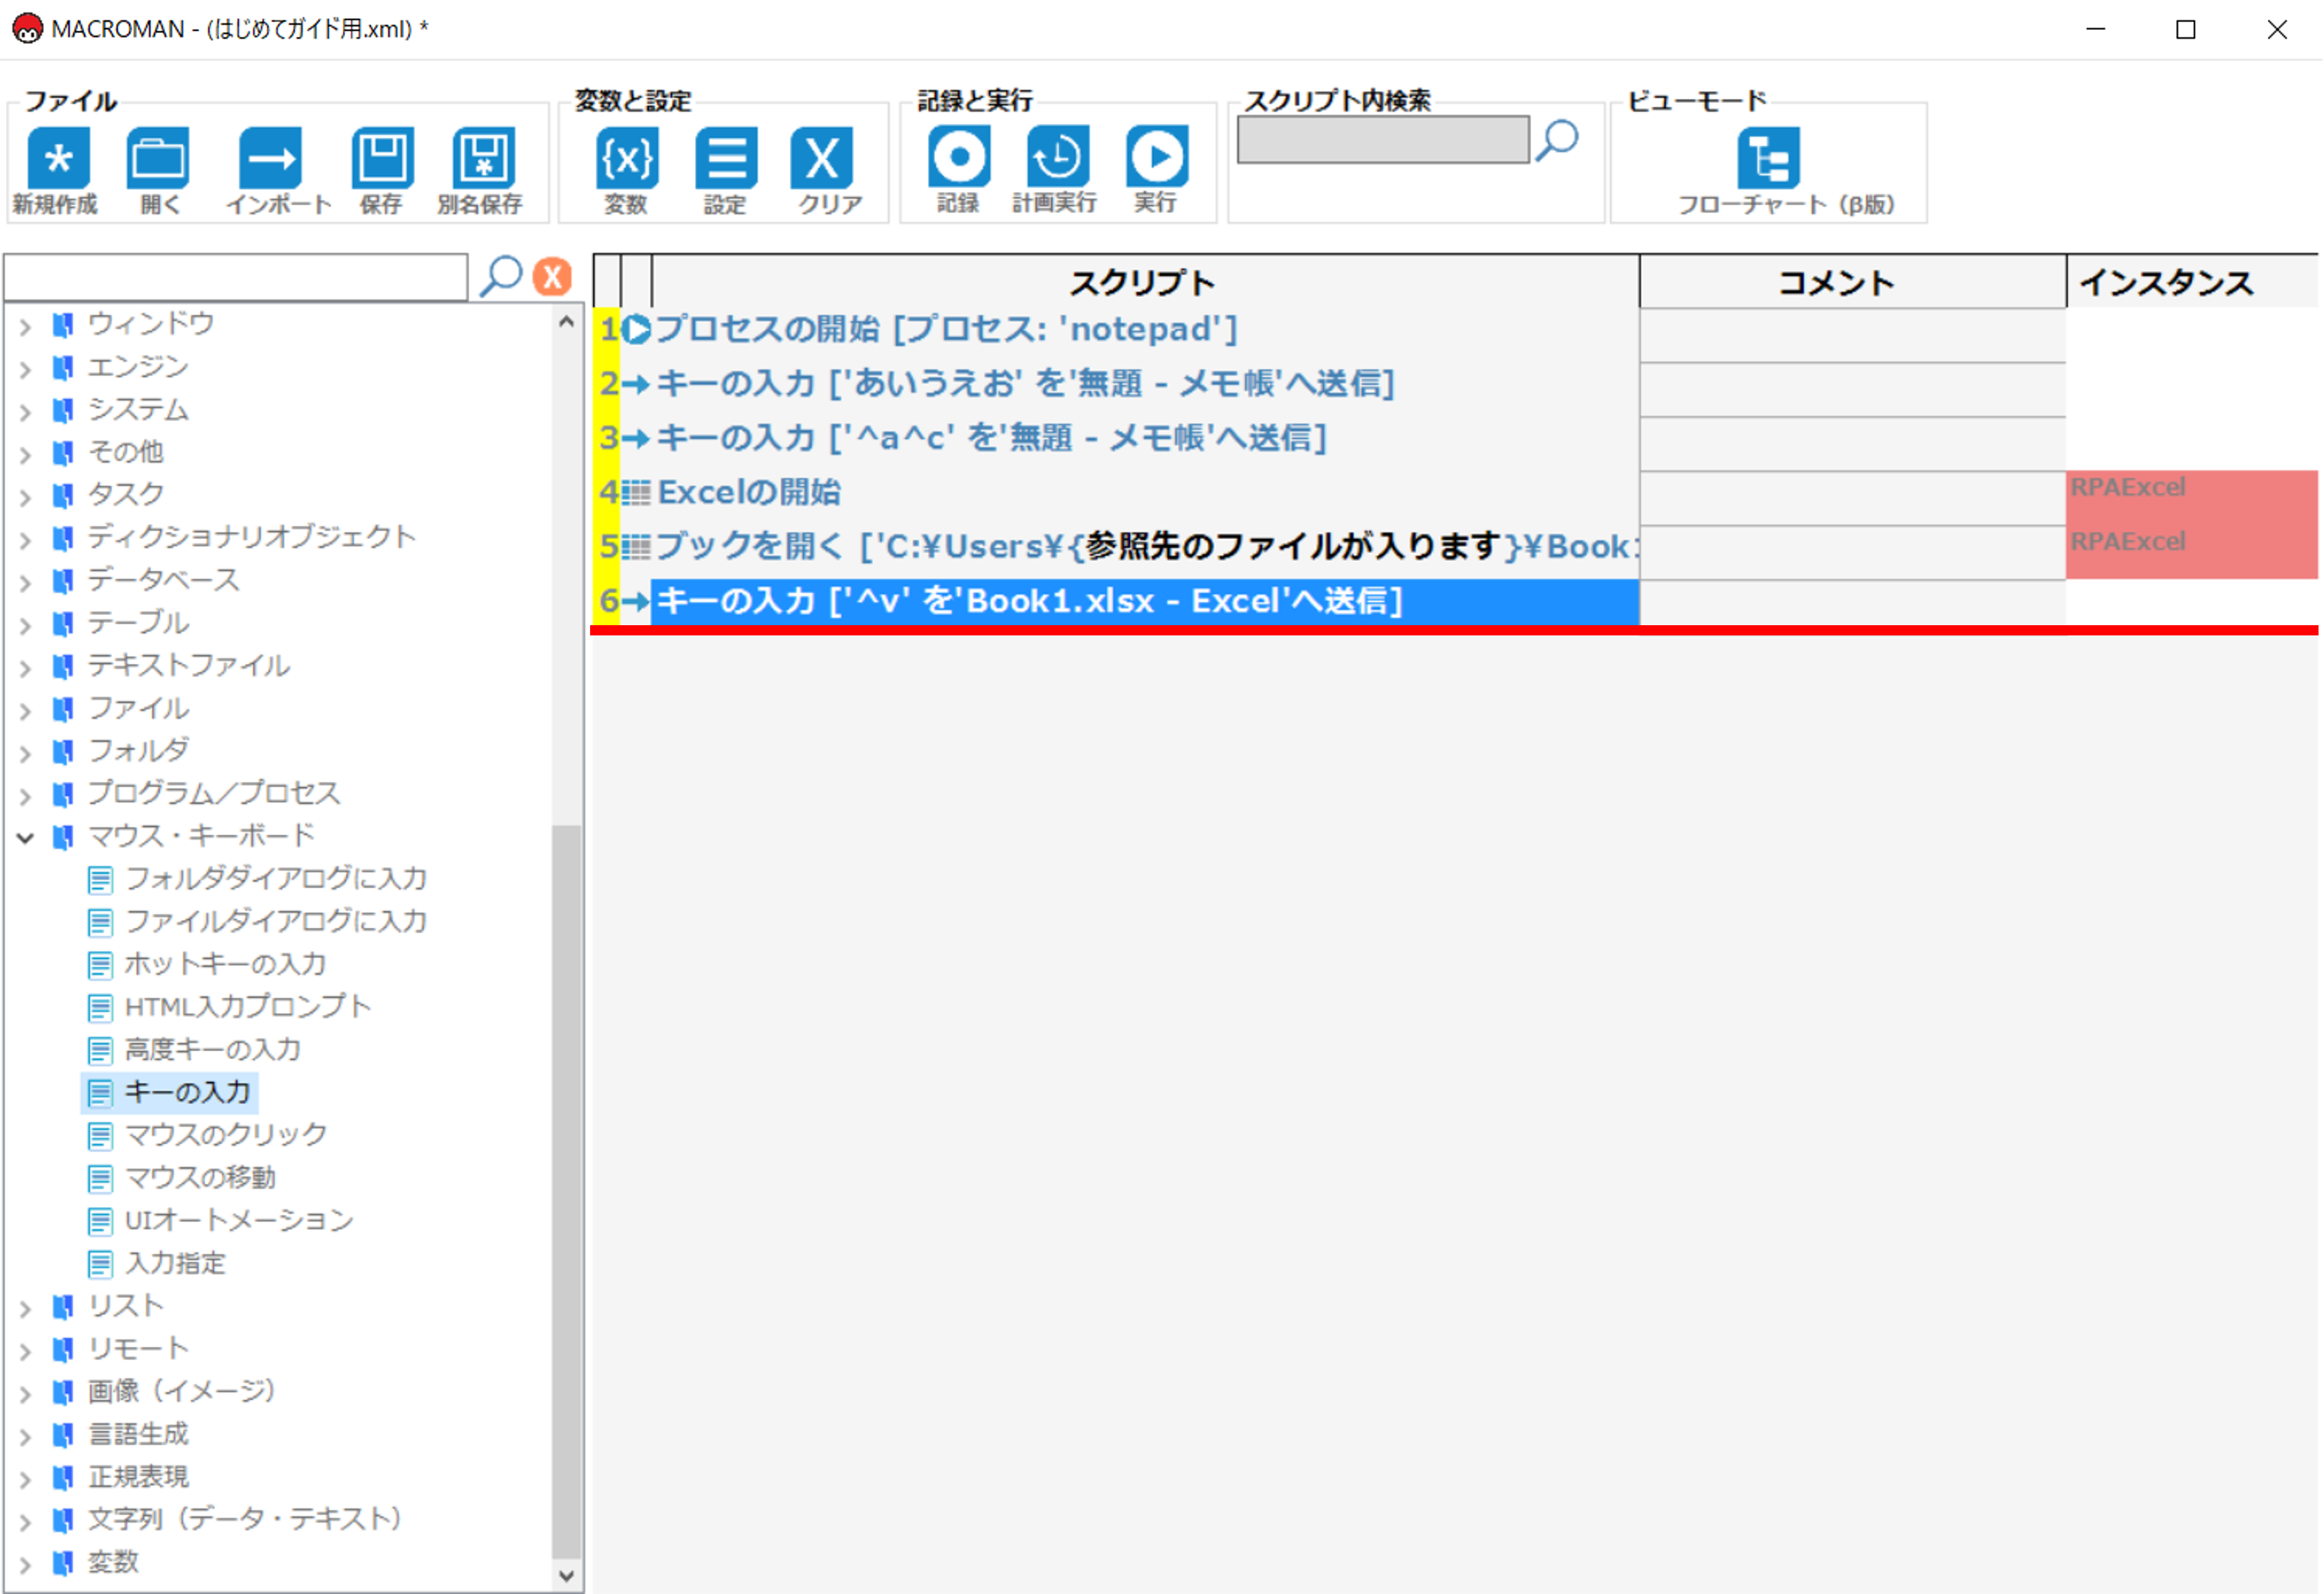Collapse the マウス・キーボード category
Viewport: 2324px width, 1594px height.
coord(25,837)
